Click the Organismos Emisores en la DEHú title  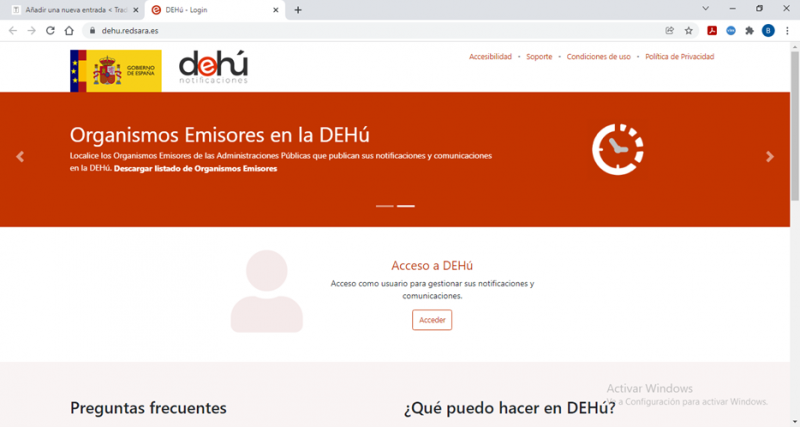(x=219, y=135)
